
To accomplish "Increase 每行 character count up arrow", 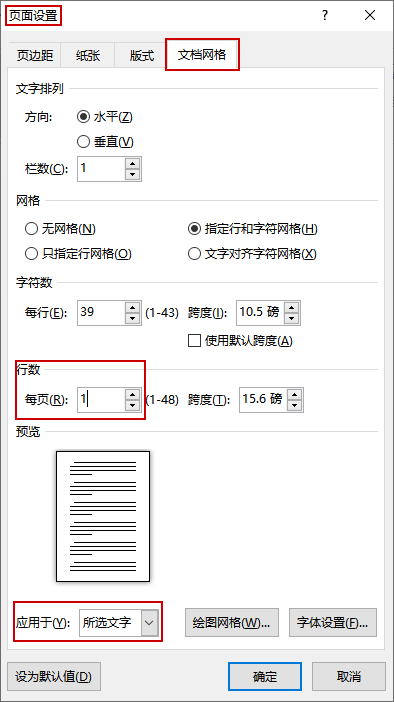I will 132,307.
